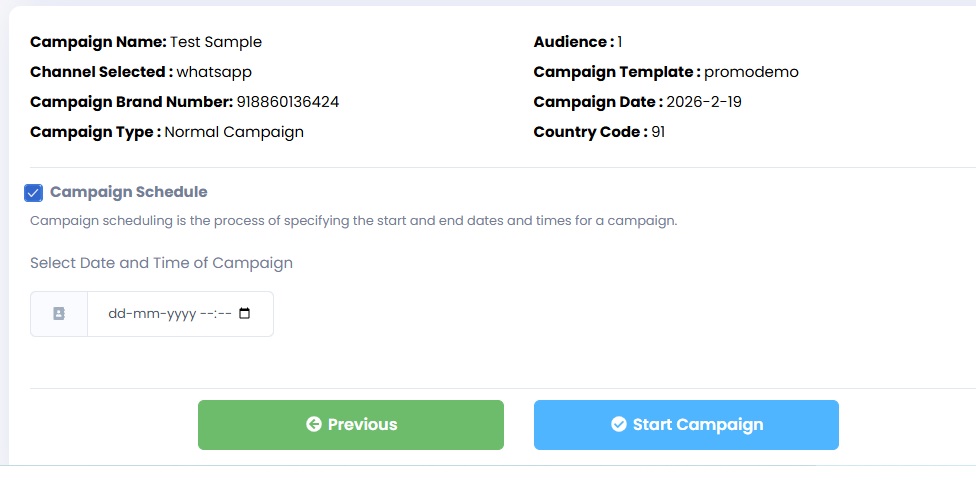Click the Campaign Name label
The height and width of the screenshot is (486, 978).
pos(99,42)
